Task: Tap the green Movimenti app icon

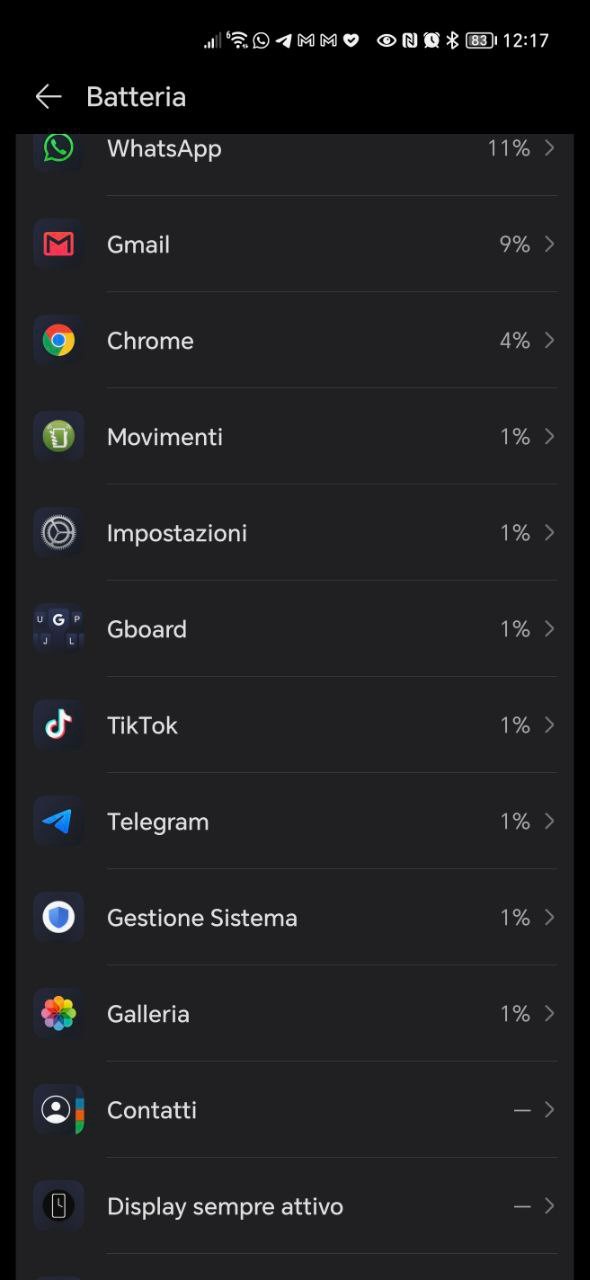Action: 58,437
